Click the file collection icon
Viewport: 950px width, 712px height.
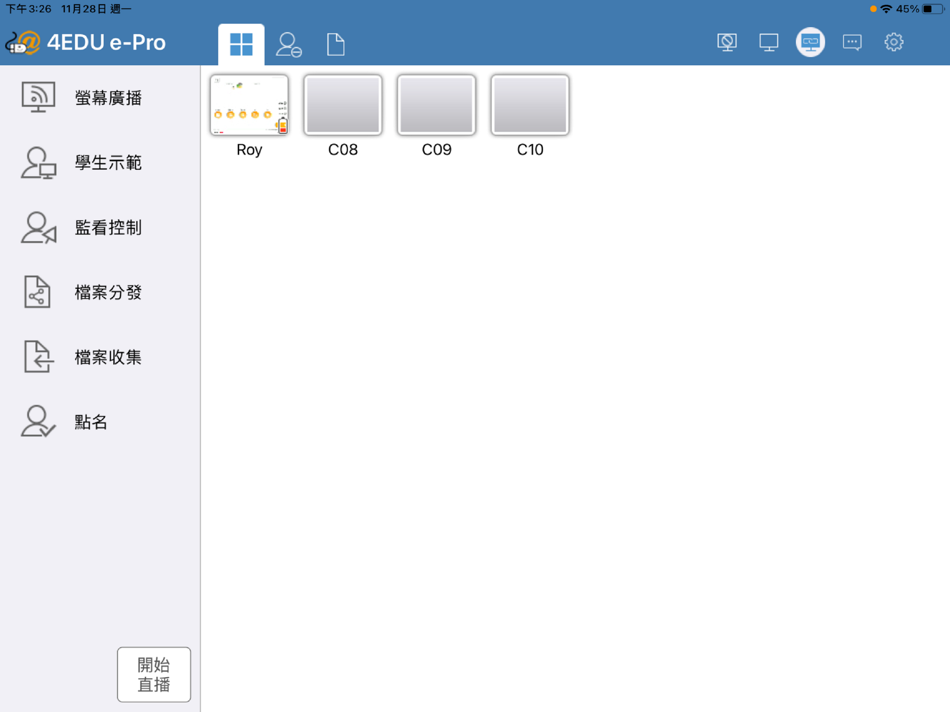coord(38,357)
